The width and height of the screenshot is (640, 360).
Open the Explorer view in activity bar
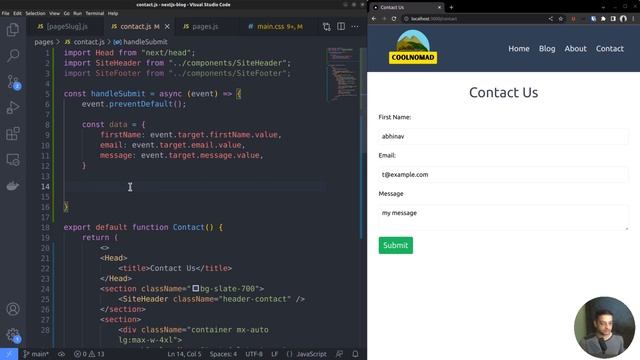coord(13,29)
